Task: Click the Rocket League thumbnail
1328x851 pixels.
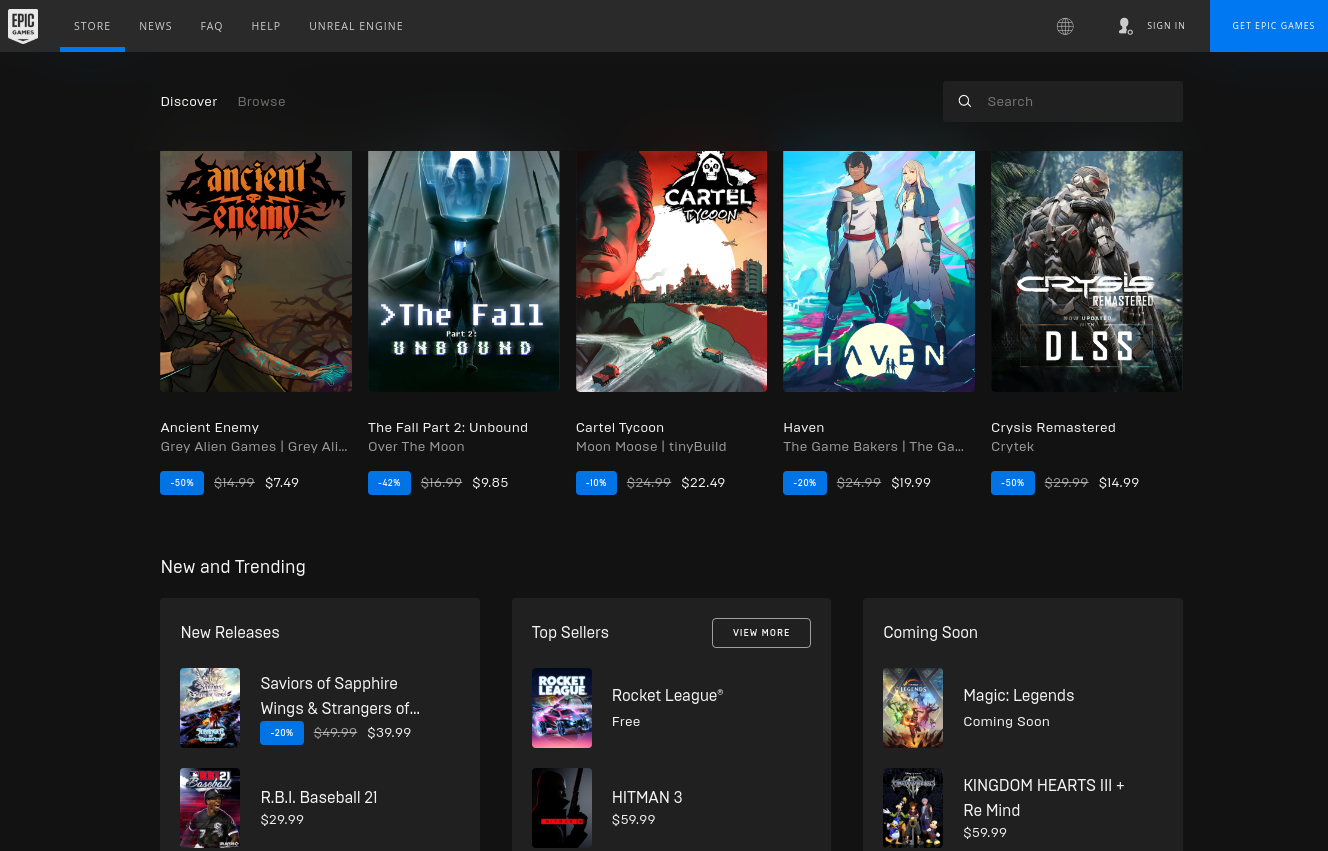Action: pyautogui.click(x=562, y=708)
